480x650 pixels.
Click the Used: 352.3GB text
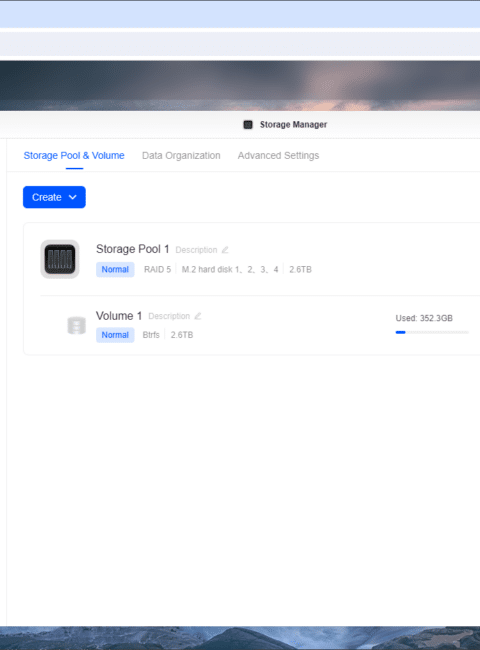point(424,318)
